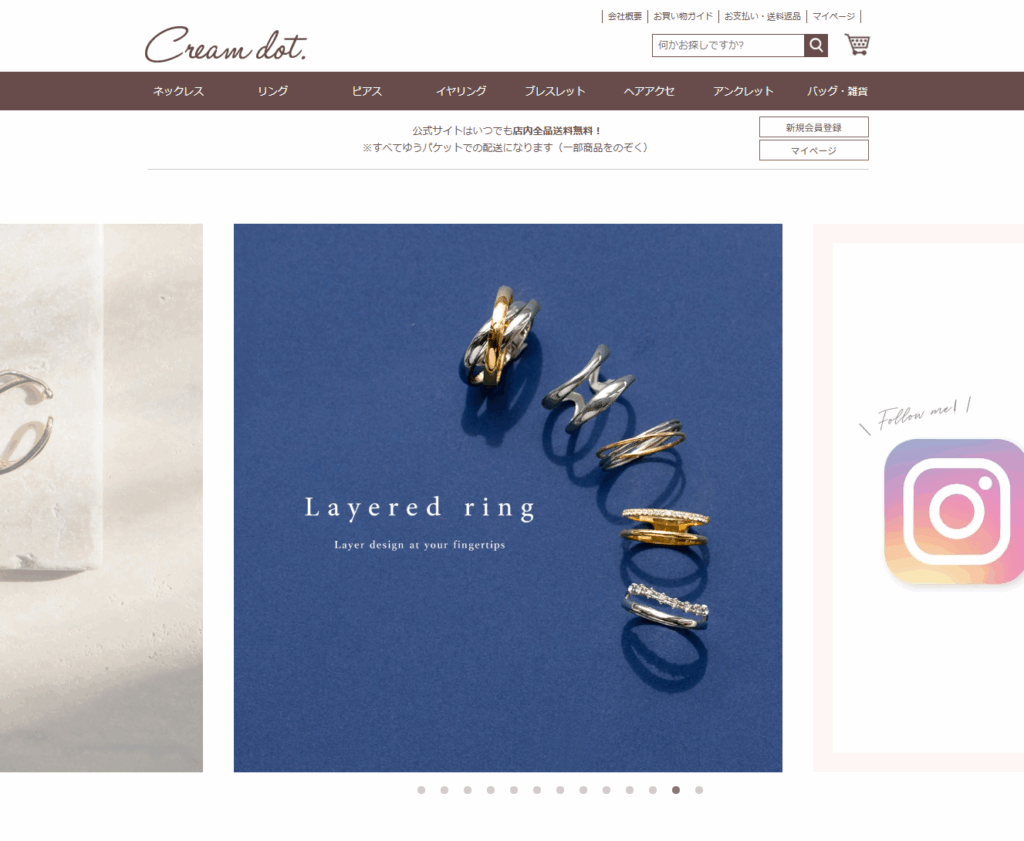This screenshot has width=1024, height=841.
Task: Open the リング category
Action: [272, 91]
